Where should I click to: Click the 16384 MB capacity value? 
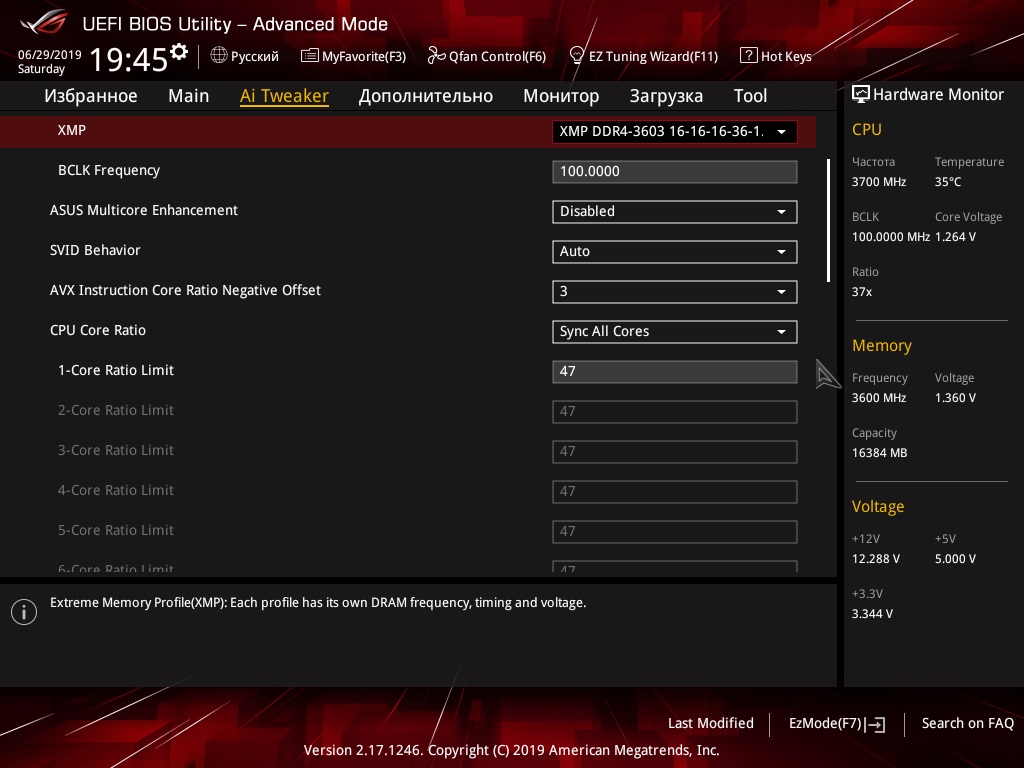879,453
